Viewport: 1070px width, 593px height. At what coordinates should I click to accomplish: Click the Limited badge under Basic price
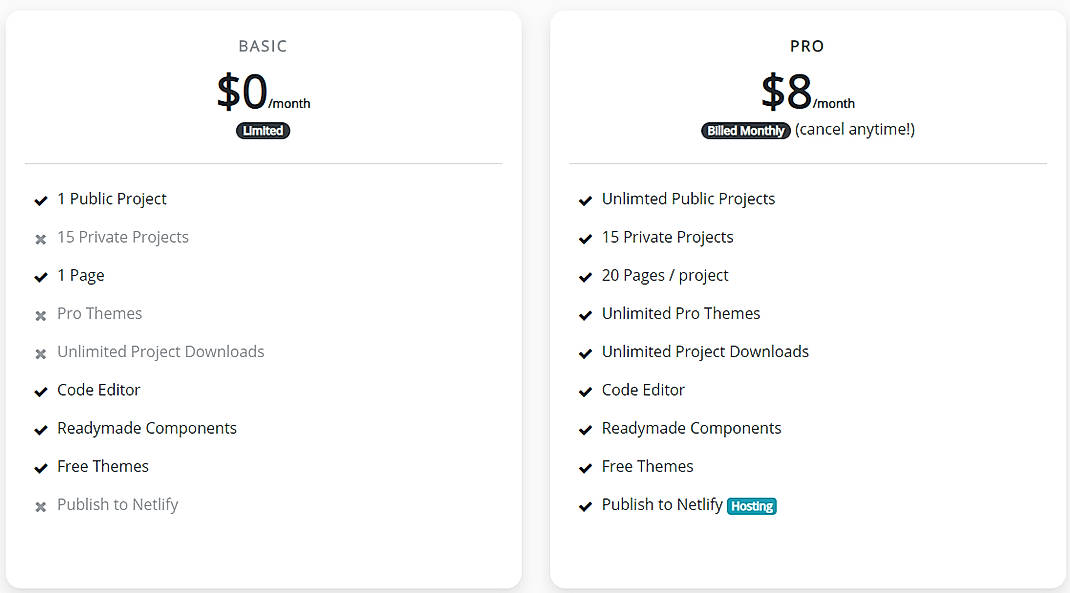click(263, 130)
